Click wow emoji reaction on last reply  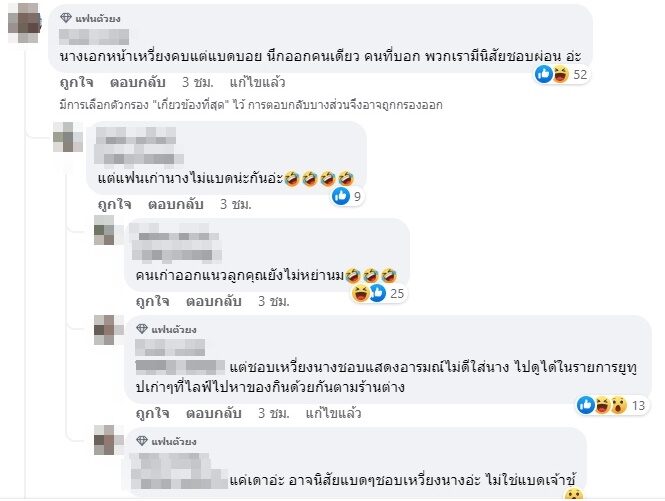[x=573, y=494]
